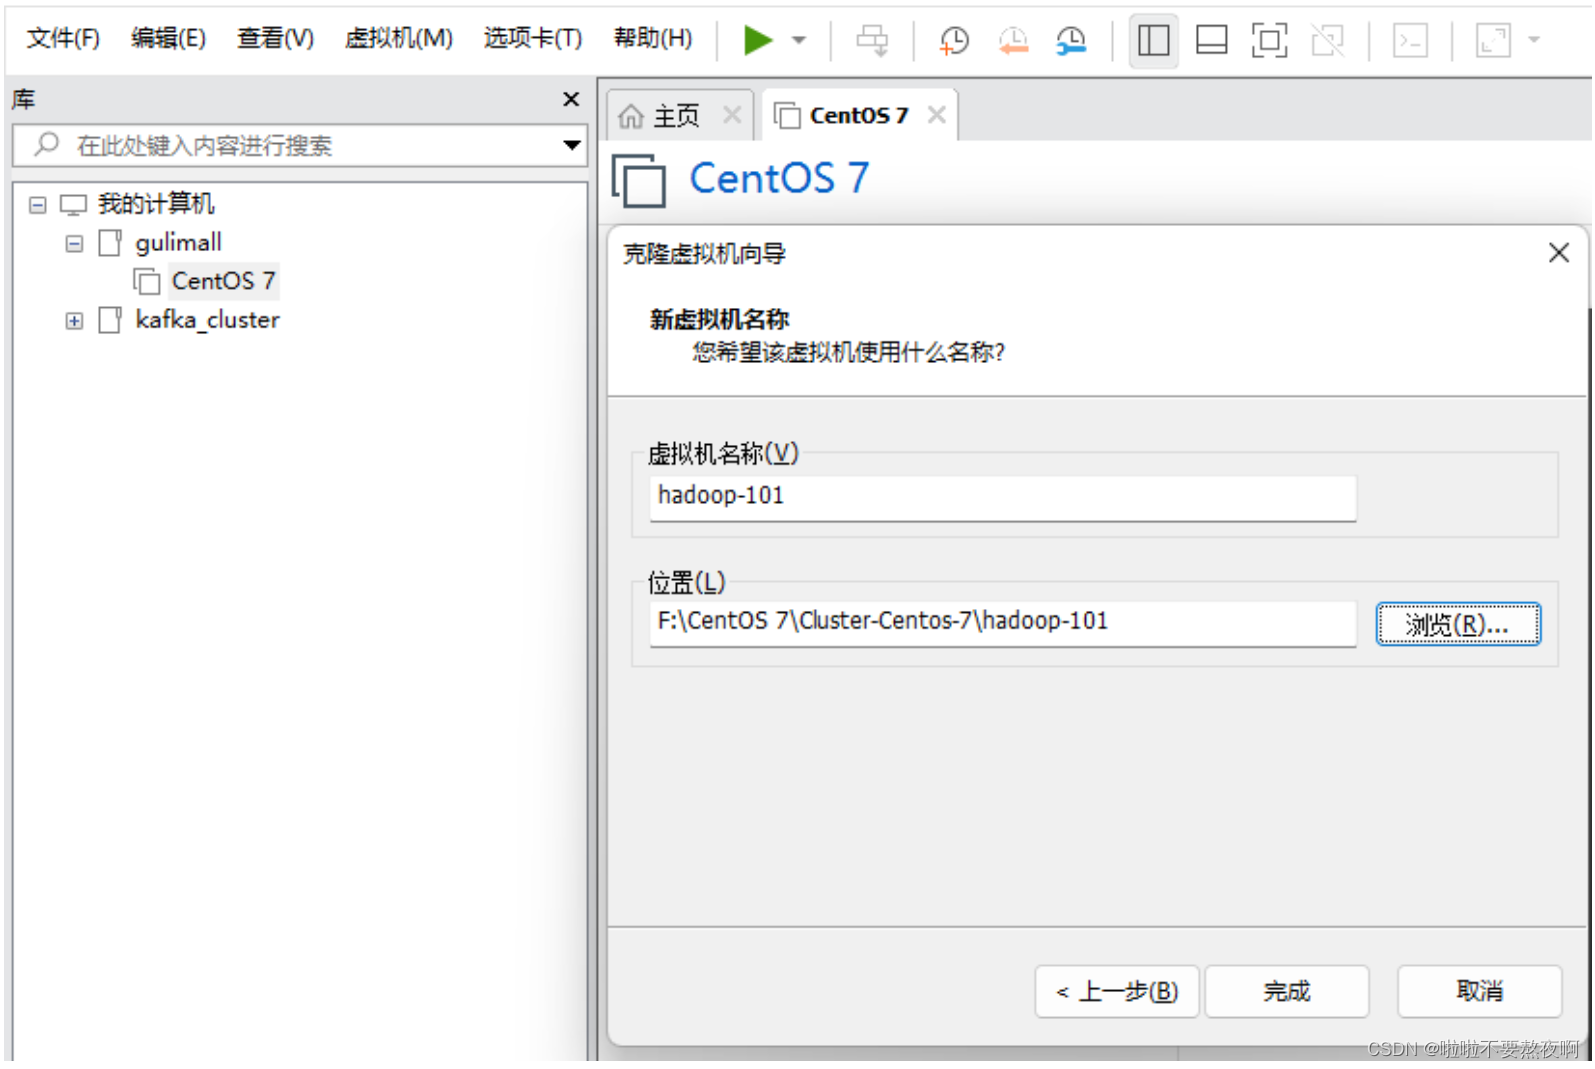The image size is (1595, 1069).
Task: Take a snapshot using the clock-plus icon
Action: (954, 40)
